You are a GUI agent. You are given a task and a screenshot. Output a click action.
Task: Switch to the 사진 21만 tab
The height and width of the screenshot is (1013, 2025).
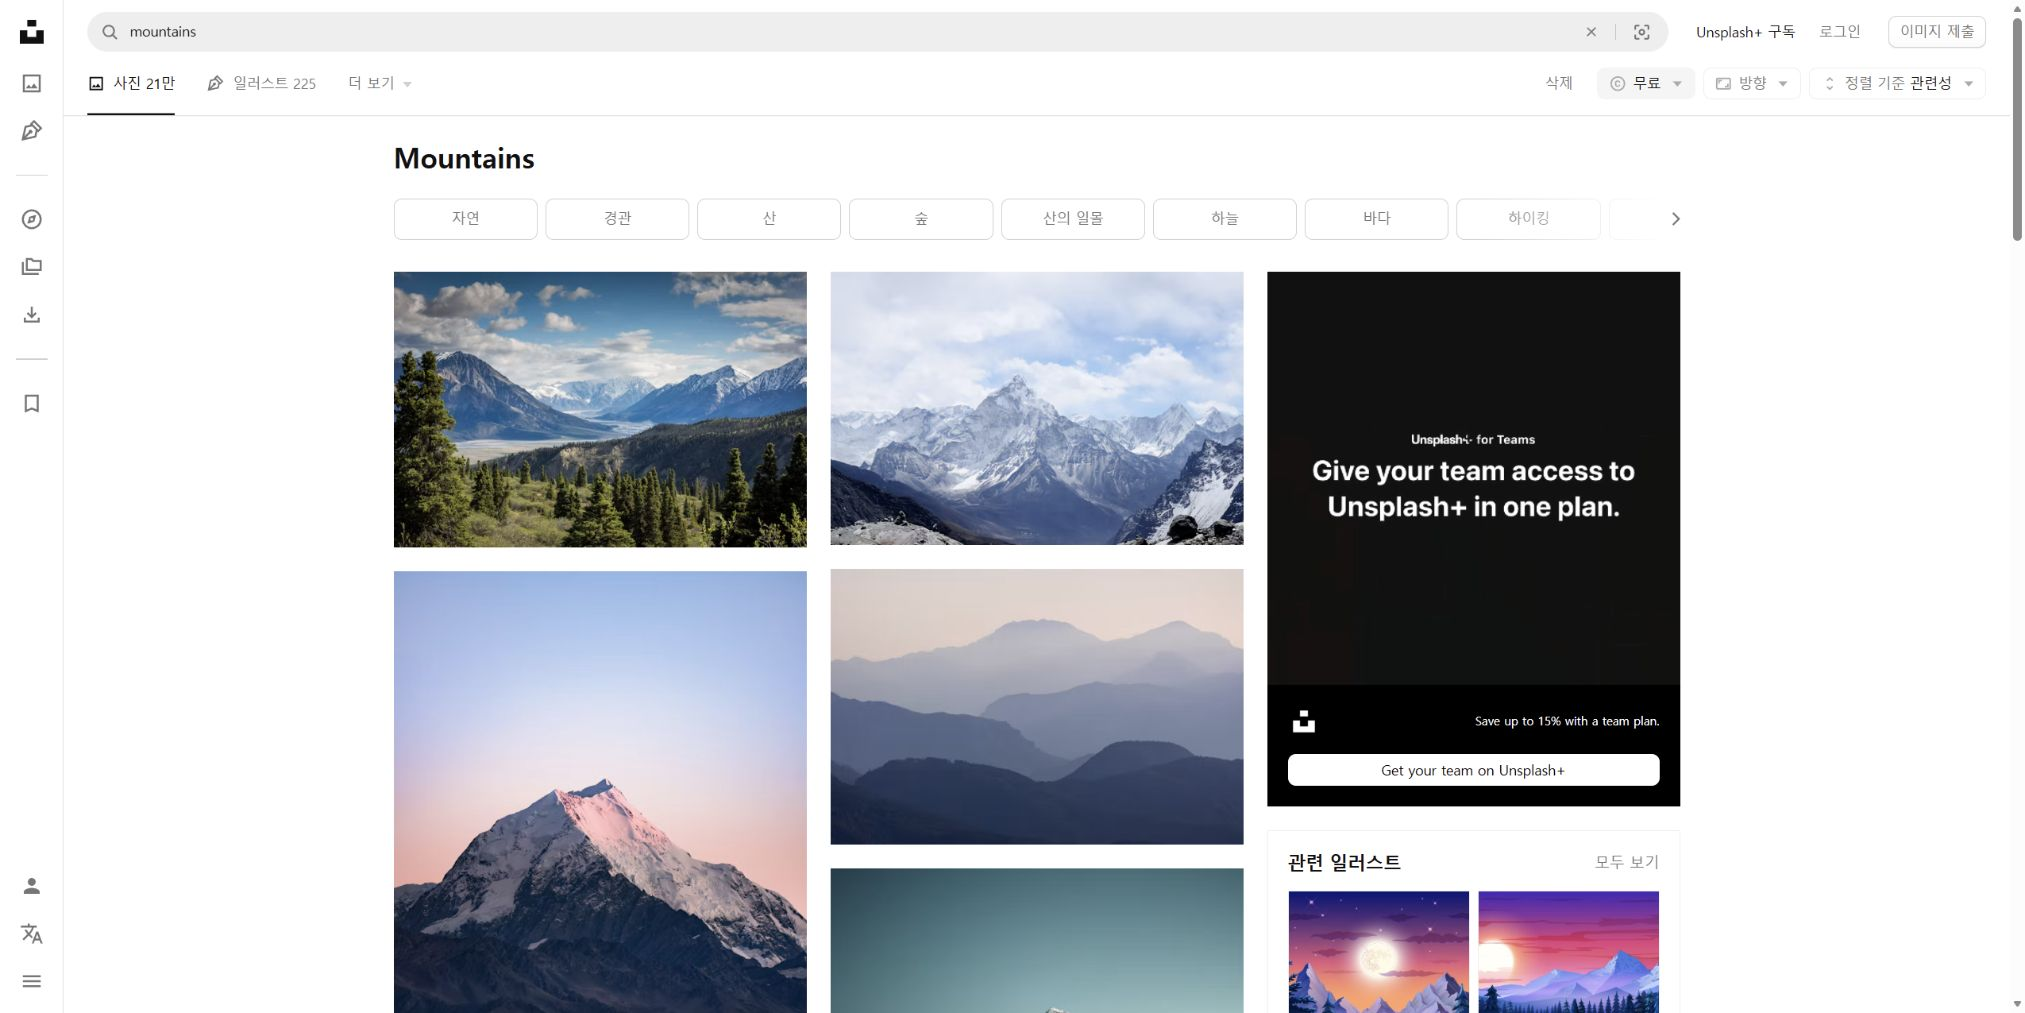131,83
